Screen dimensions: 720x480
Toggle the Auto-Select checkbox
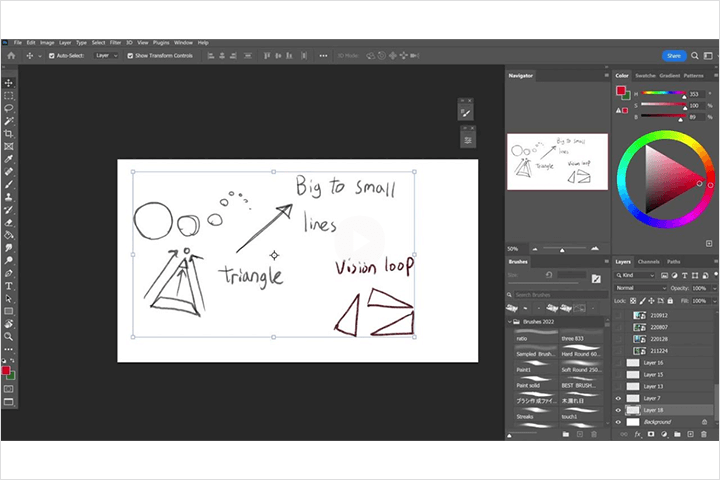click(52, 56)
